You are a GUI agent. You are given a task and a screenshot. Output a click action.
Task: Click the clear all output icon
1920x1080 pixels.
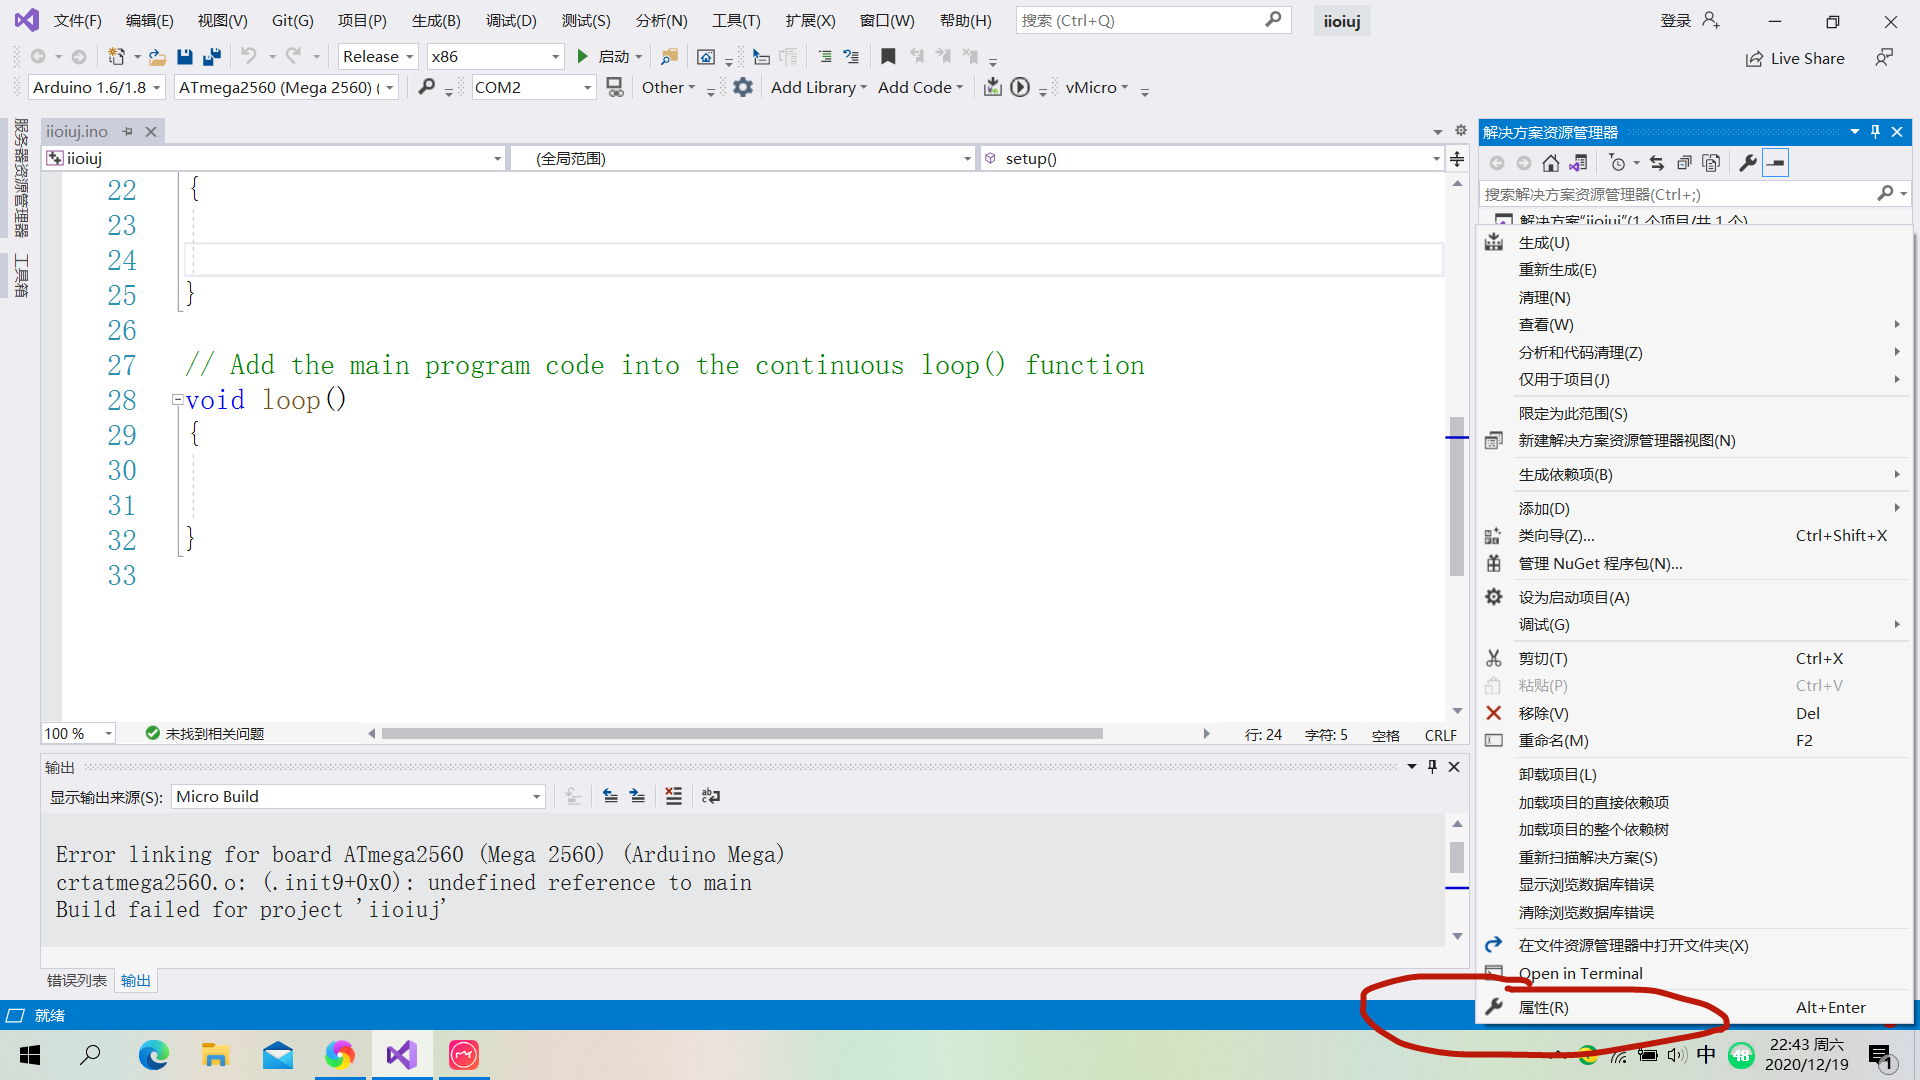(x=673, y=796)
